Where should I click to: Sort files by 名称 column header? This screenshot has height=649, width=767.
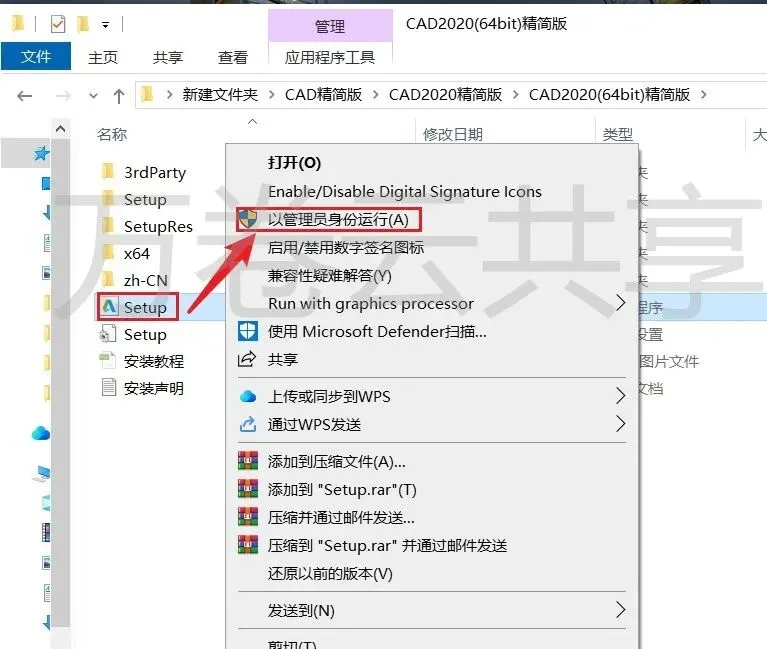[x=112, y=134]
